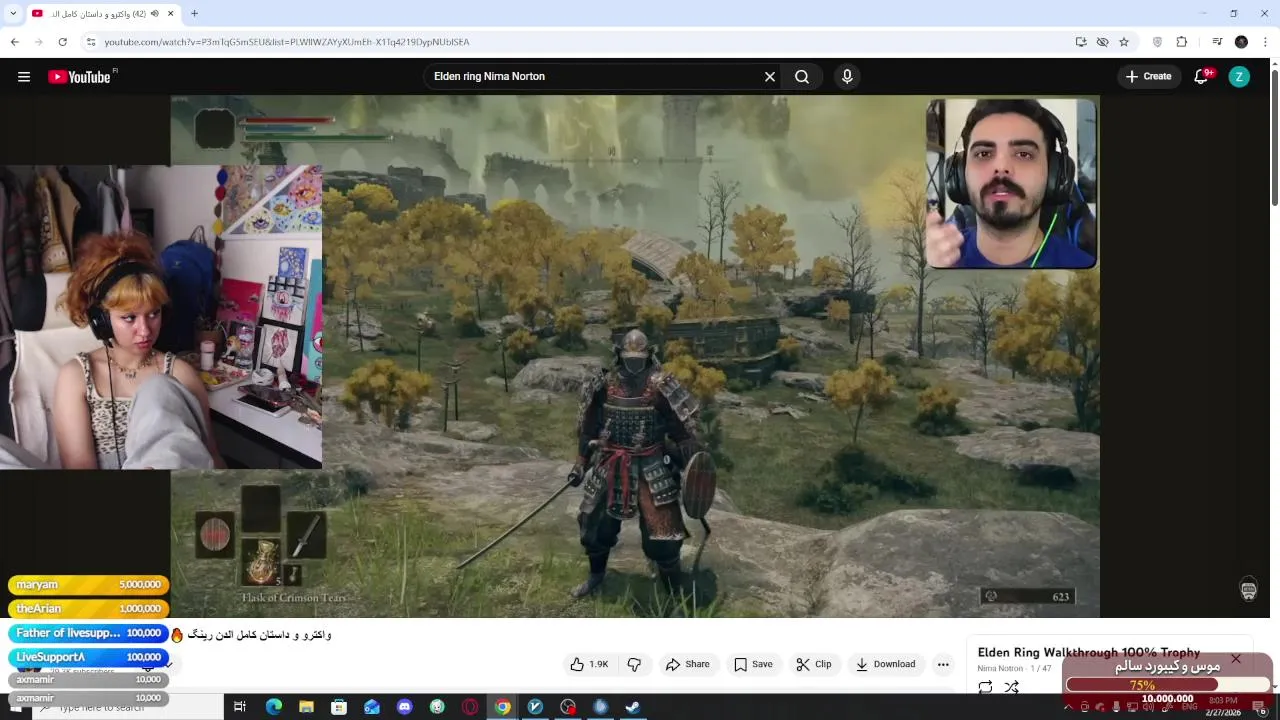Open the tab search dropdown arrow
1280x720 pixels.
(x=13, y=14)
